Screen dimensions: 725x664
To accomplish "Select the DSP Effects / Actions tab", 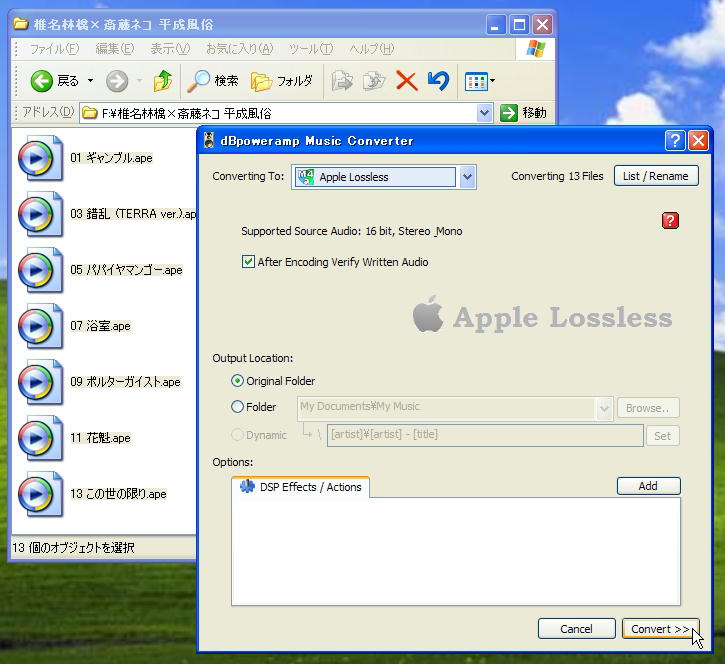I will tap(301, 487).
